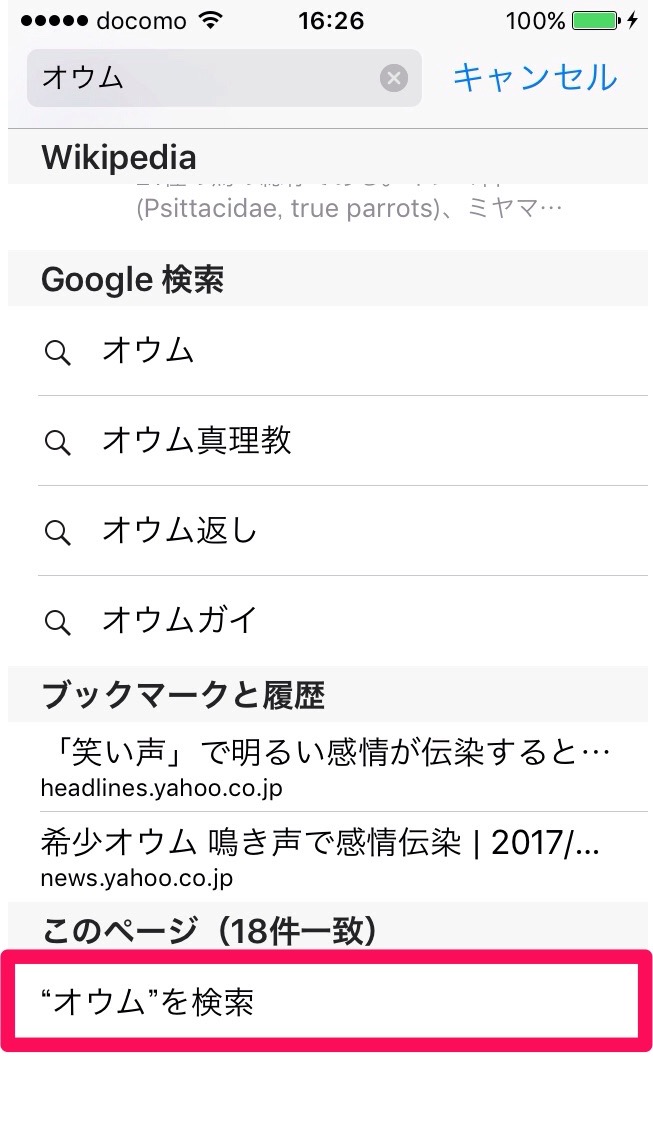The image size is (653, 1136).
Task: Tap the docomo signal strength dots
Action: [50, 21]
